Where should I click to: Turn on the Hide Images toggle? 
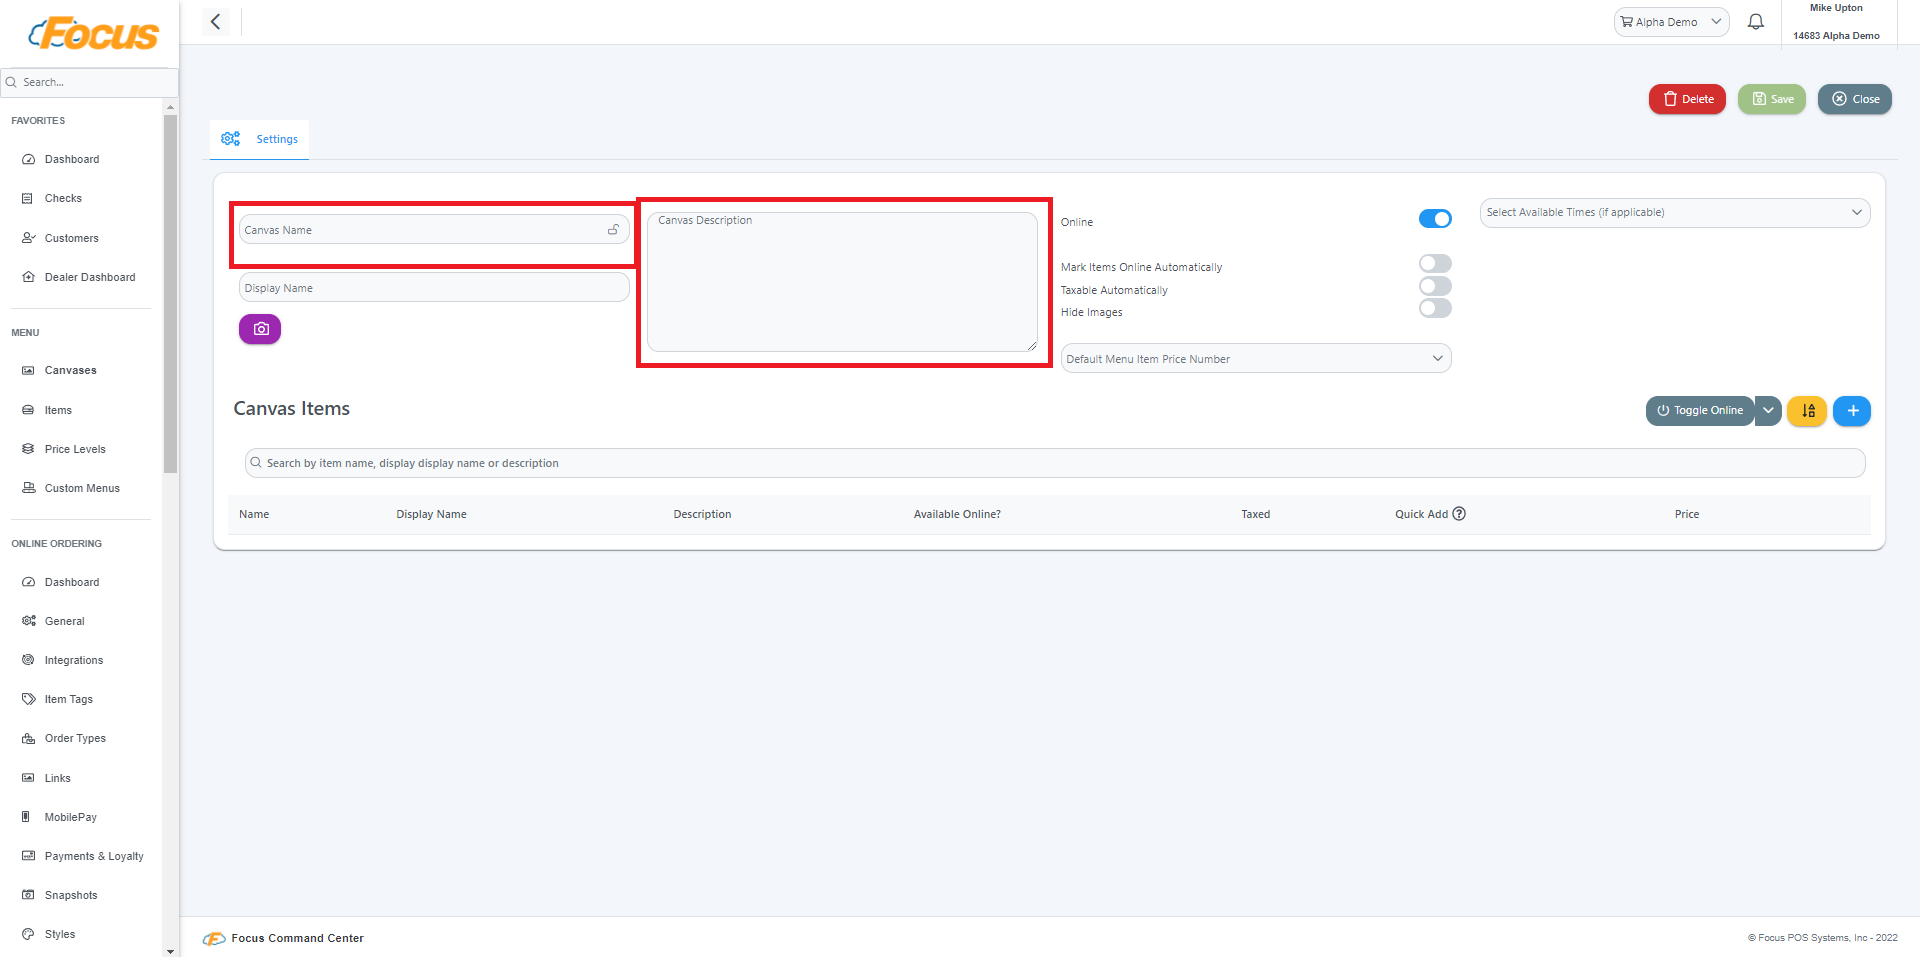click(x=1435, y=308)
